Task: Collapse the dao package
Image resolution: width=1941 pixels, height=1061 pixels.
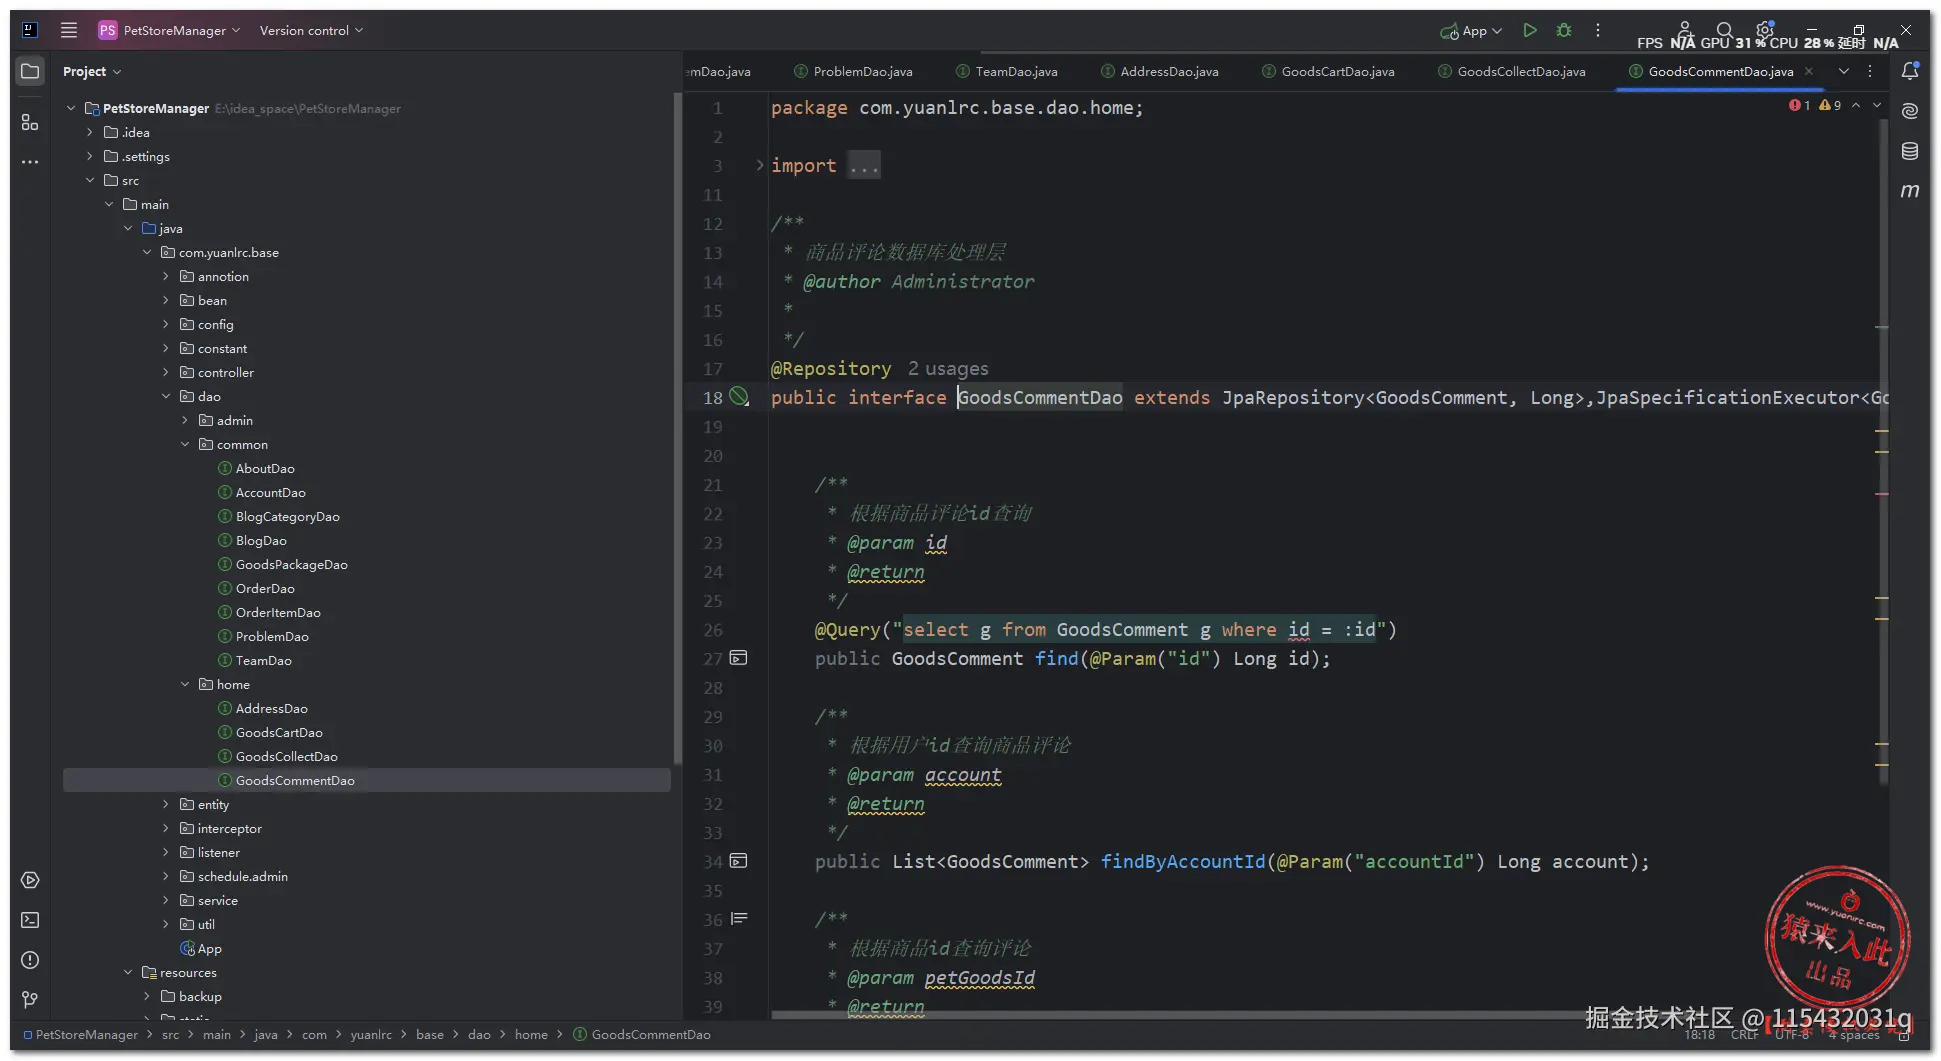Action: tap(166, 396)
